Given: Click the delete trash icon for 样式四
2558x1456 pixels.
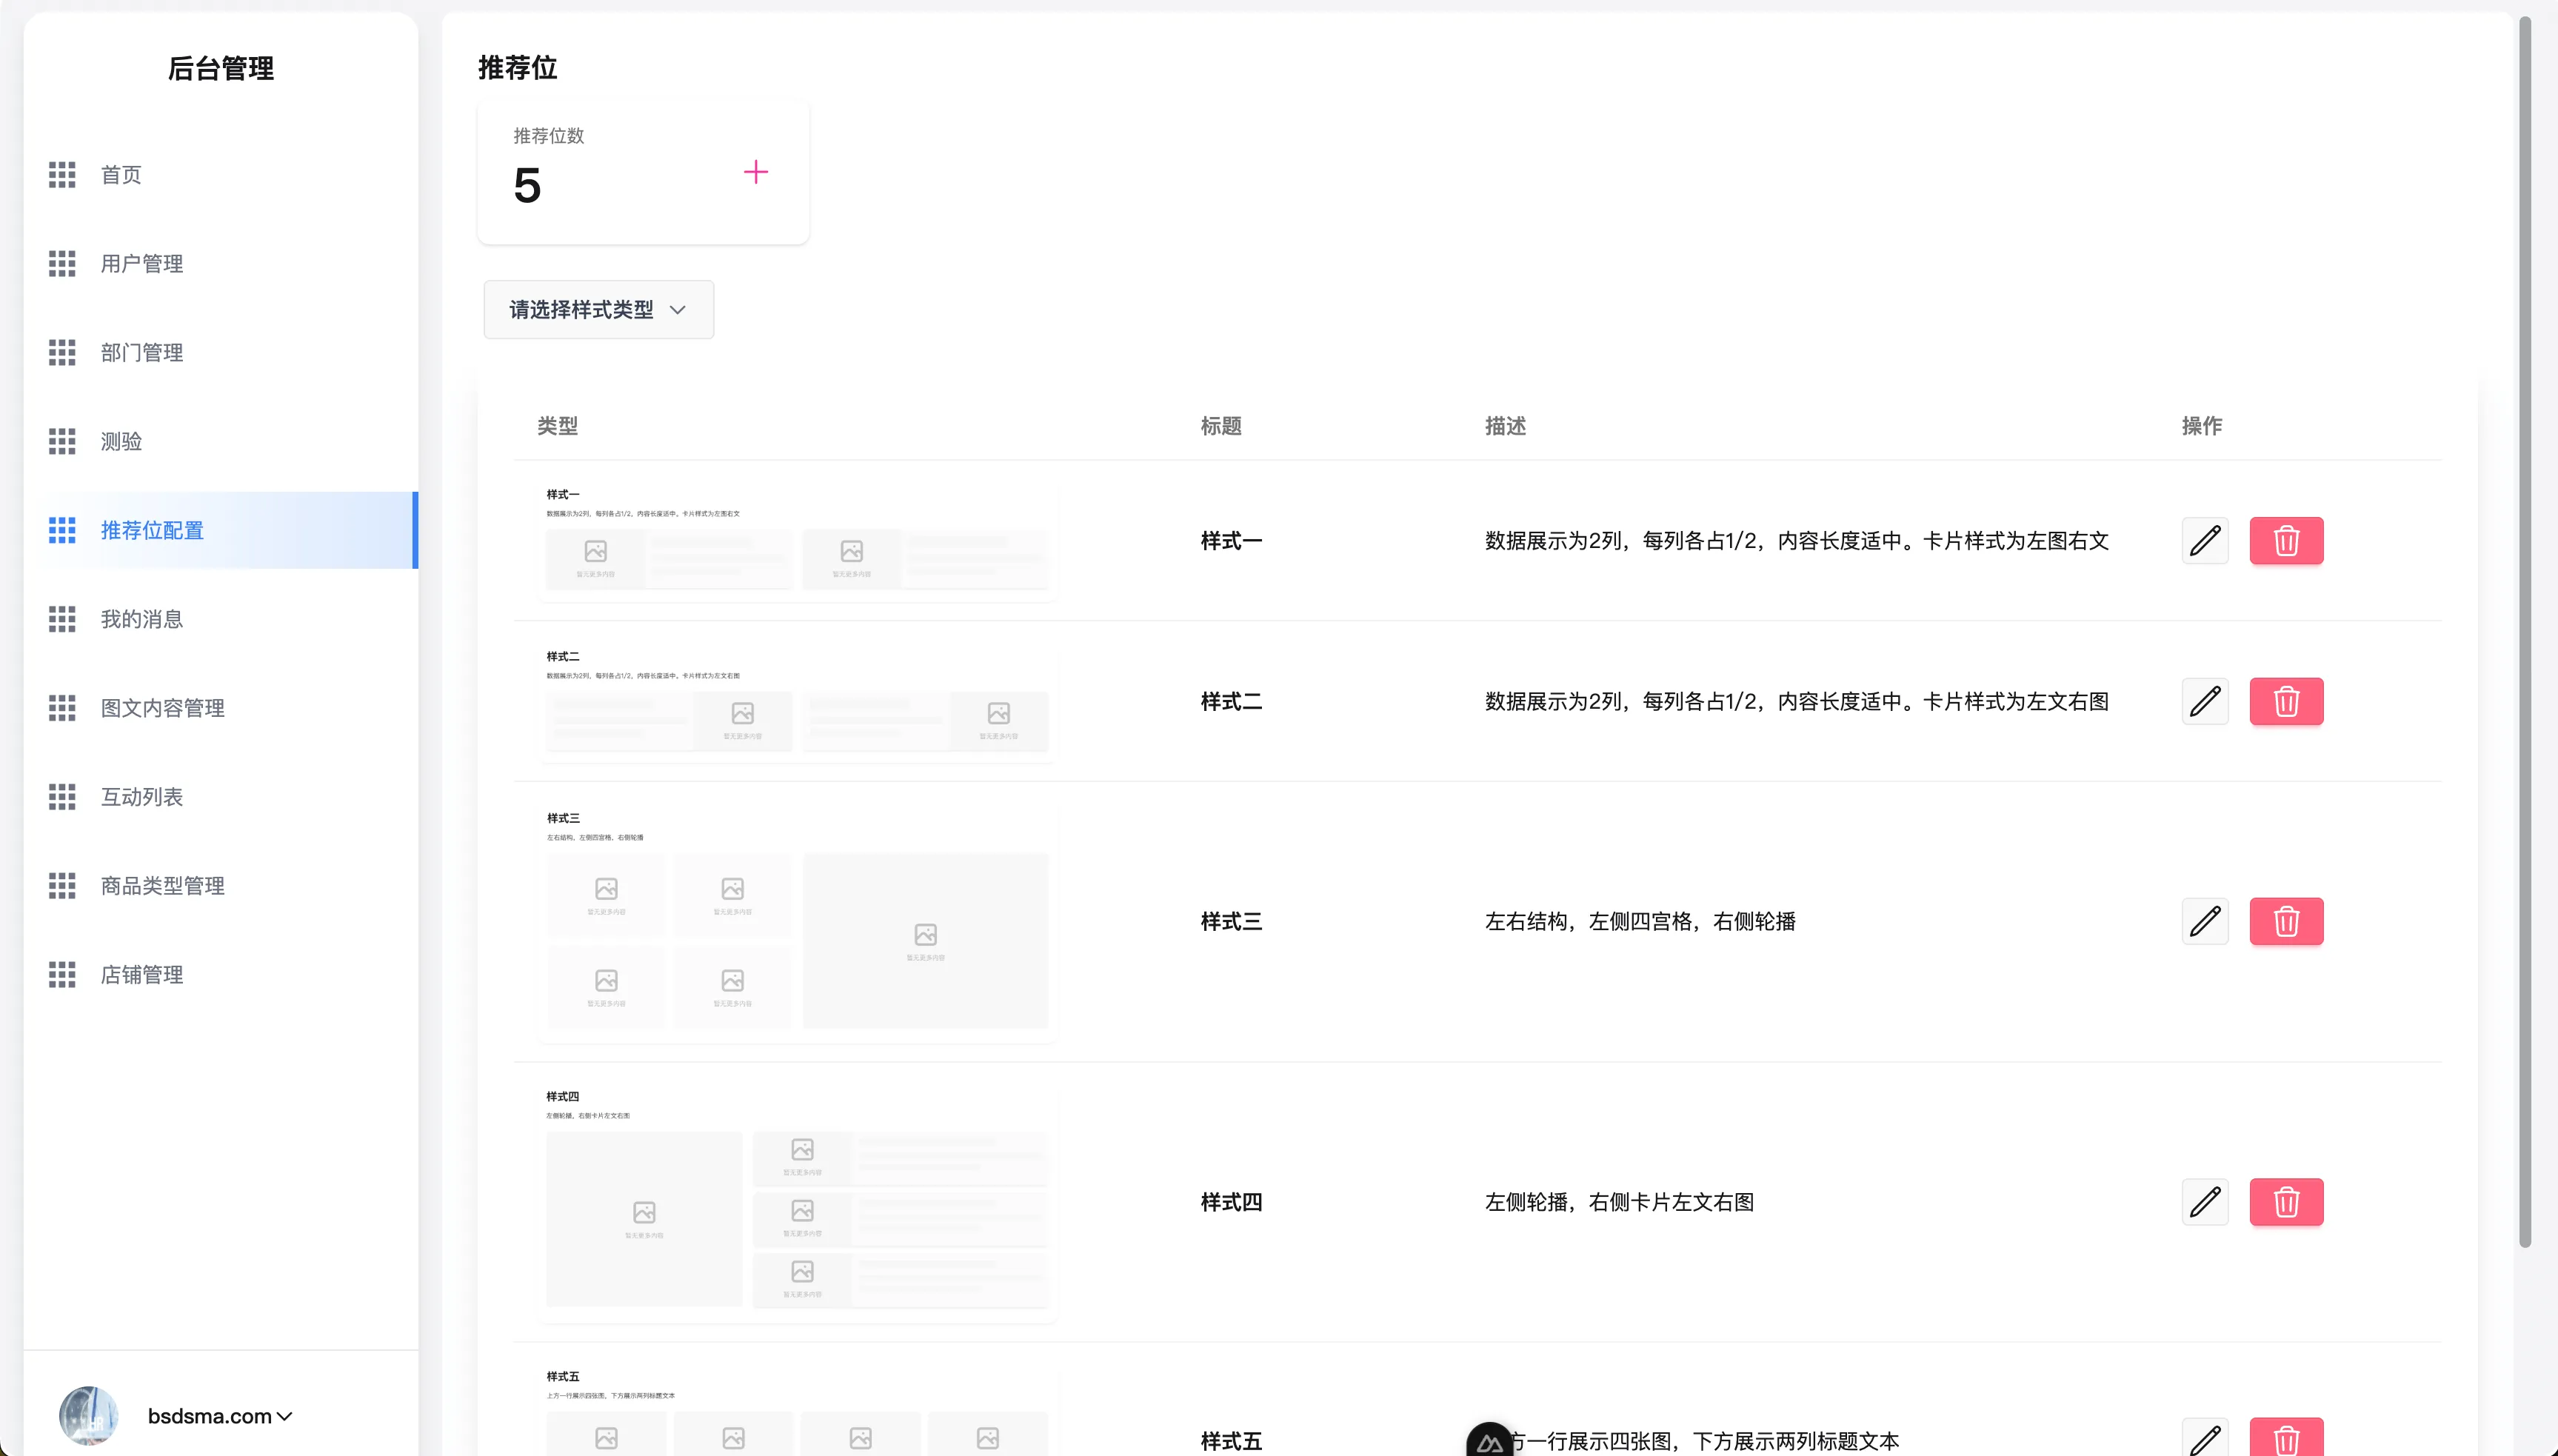Looking at the screenshot, I should [2287, 1202].
